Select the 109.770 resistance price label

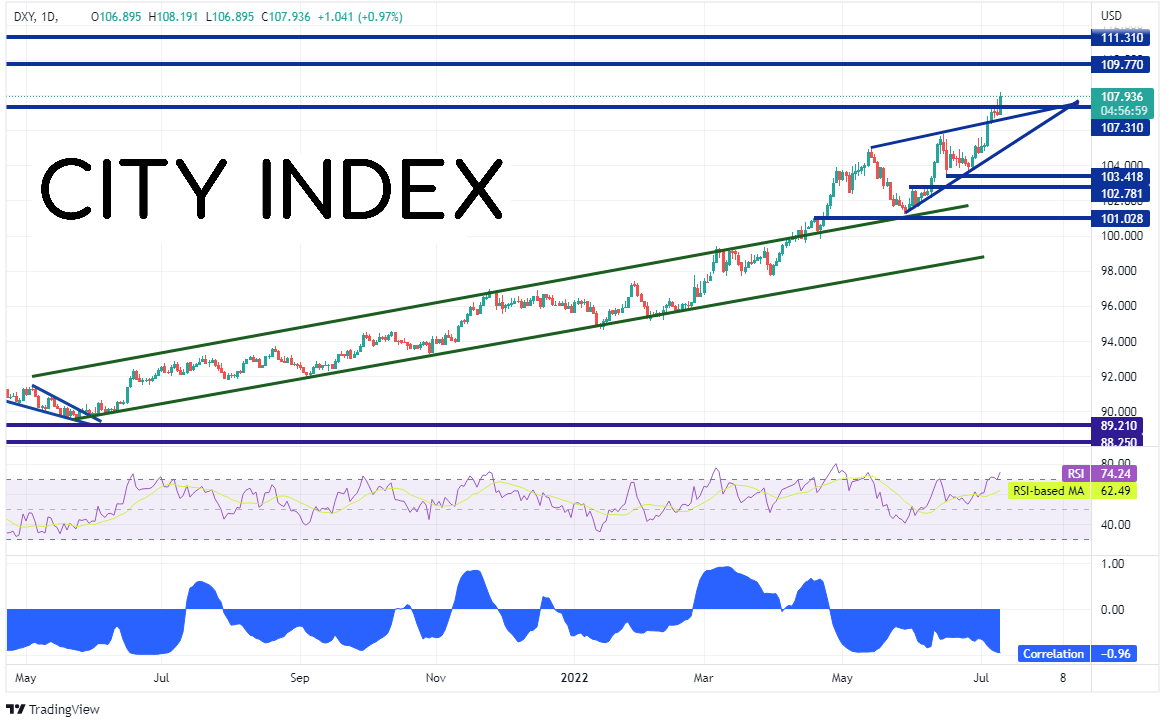[1121, 65]
